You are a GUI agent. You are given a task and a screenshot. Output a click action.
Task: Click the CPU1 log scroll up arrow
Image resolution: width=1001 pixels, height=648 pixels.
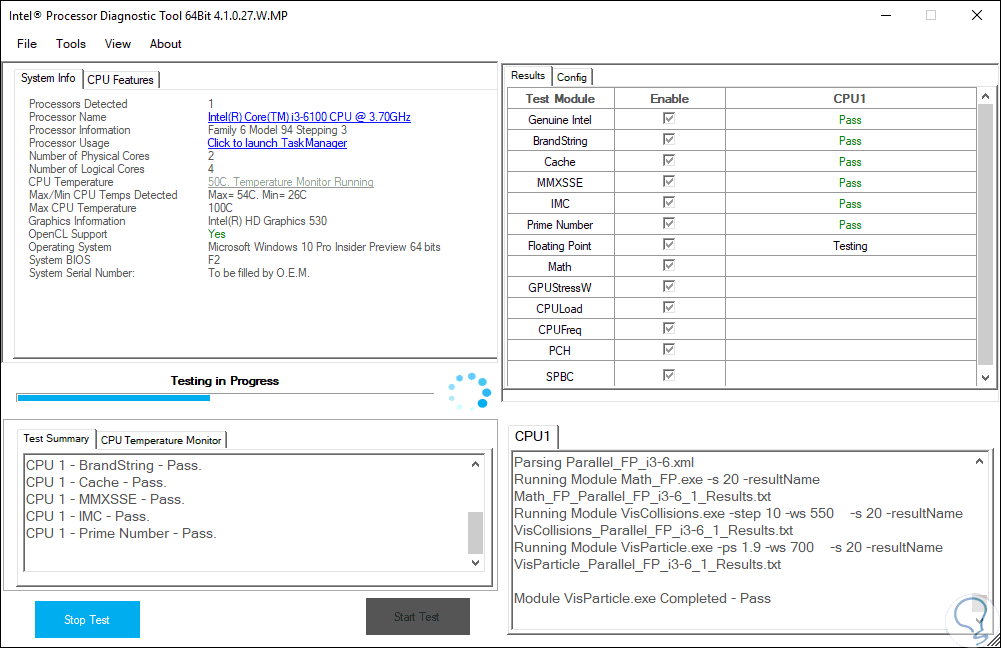pyautogui.click(x=979, y=461)
